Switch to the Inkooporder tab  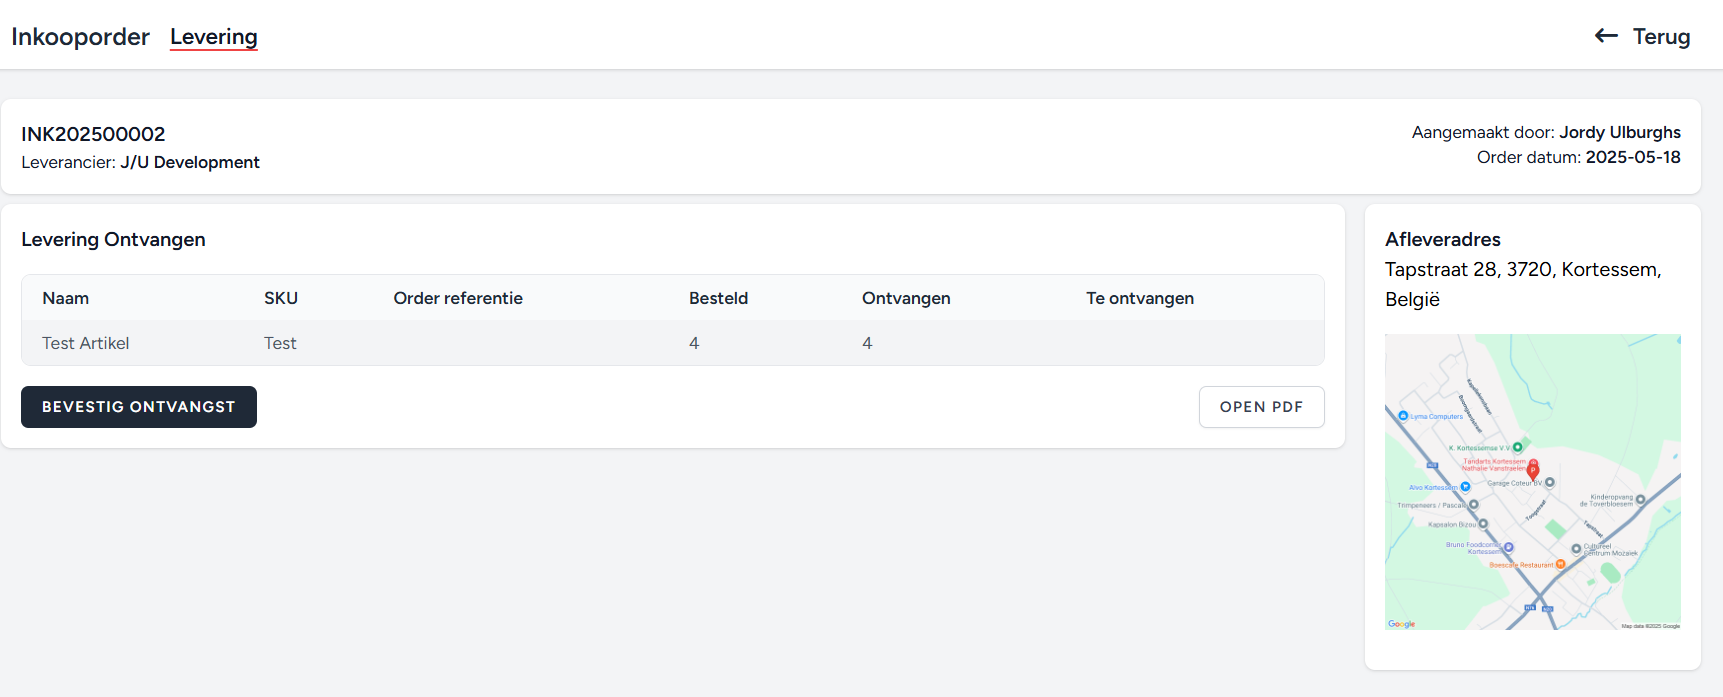tap(80, 37)
